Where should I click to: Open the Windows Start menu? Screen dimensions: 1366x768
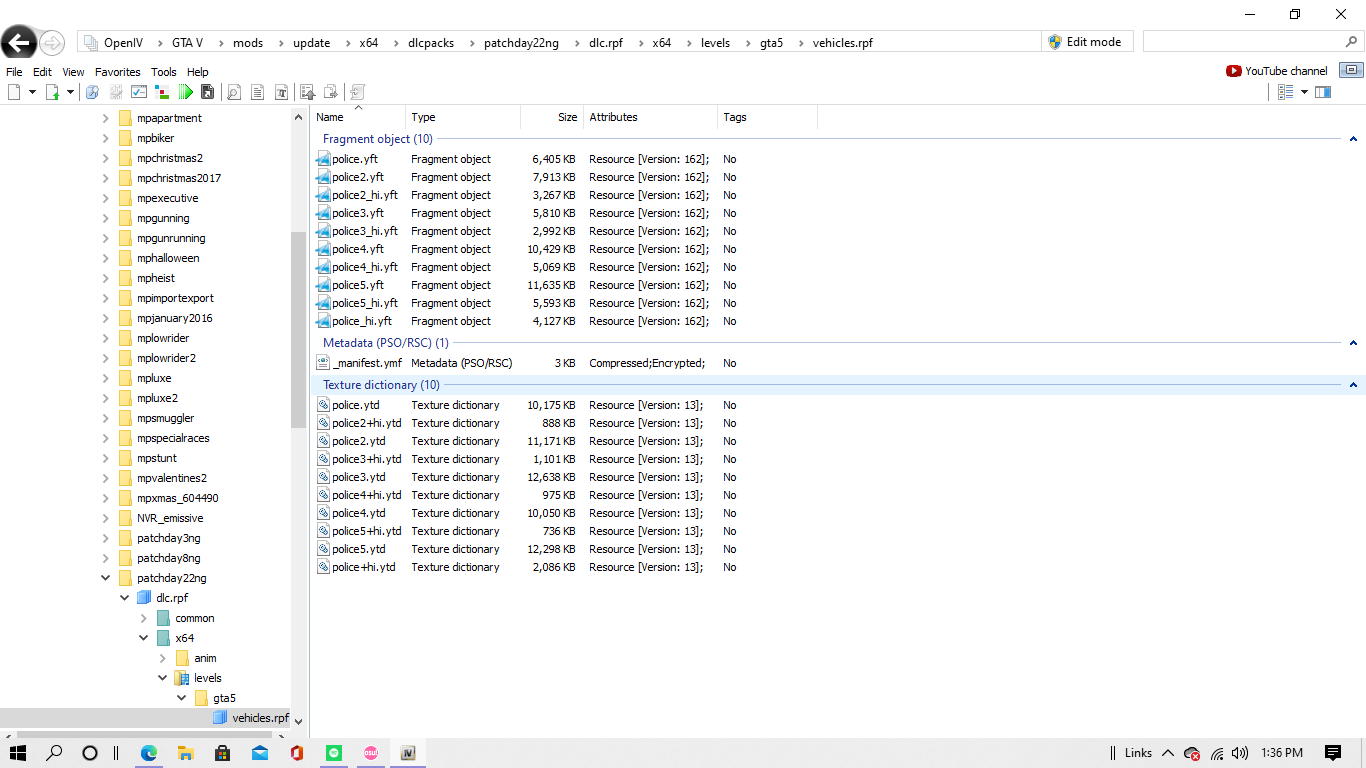(x=18, y=753)
